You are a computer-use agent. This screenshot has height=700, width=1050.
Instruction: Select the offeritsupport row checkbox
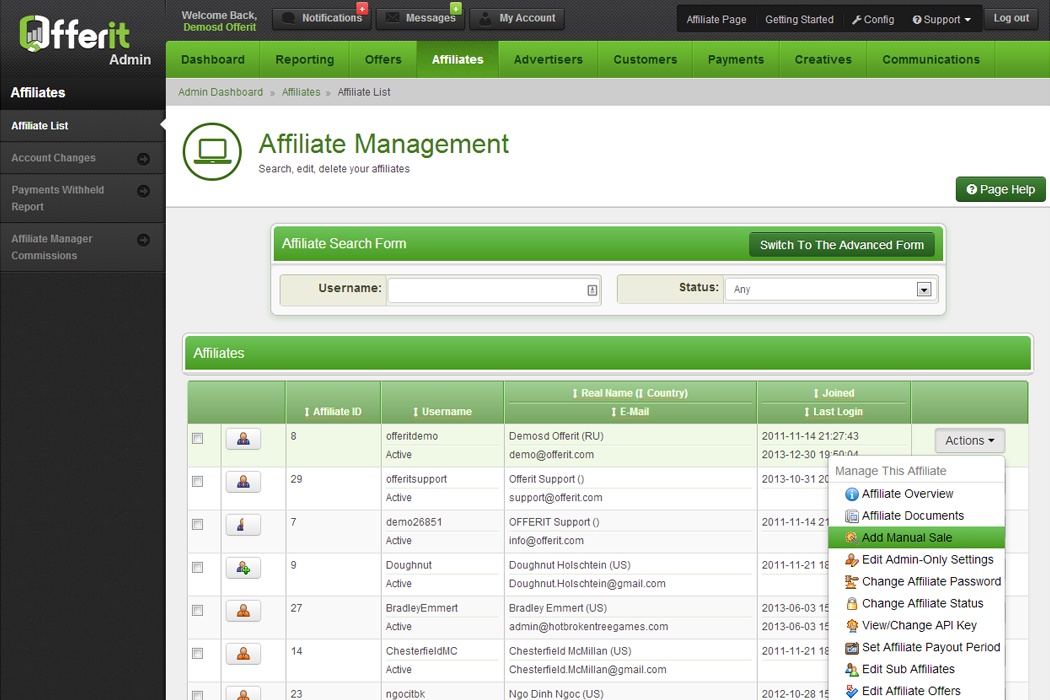tap(198, 482)
